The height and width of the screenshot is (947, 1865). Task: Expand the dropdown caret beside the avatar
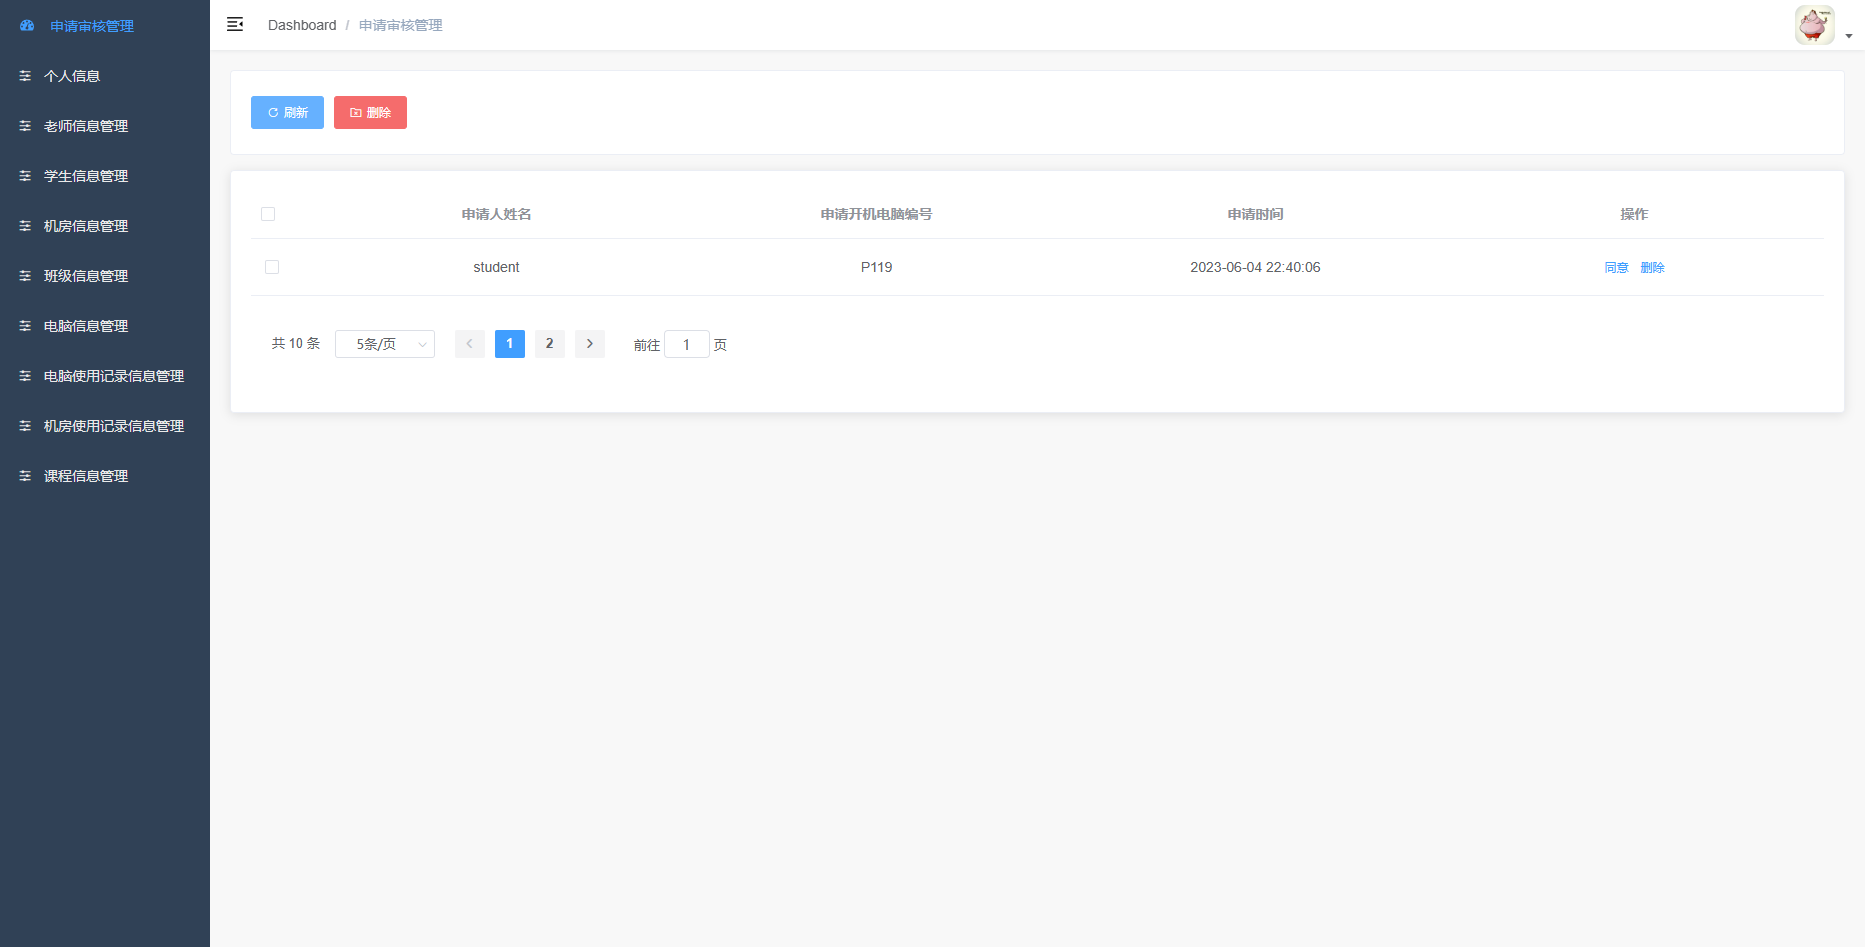point(1849,36)
